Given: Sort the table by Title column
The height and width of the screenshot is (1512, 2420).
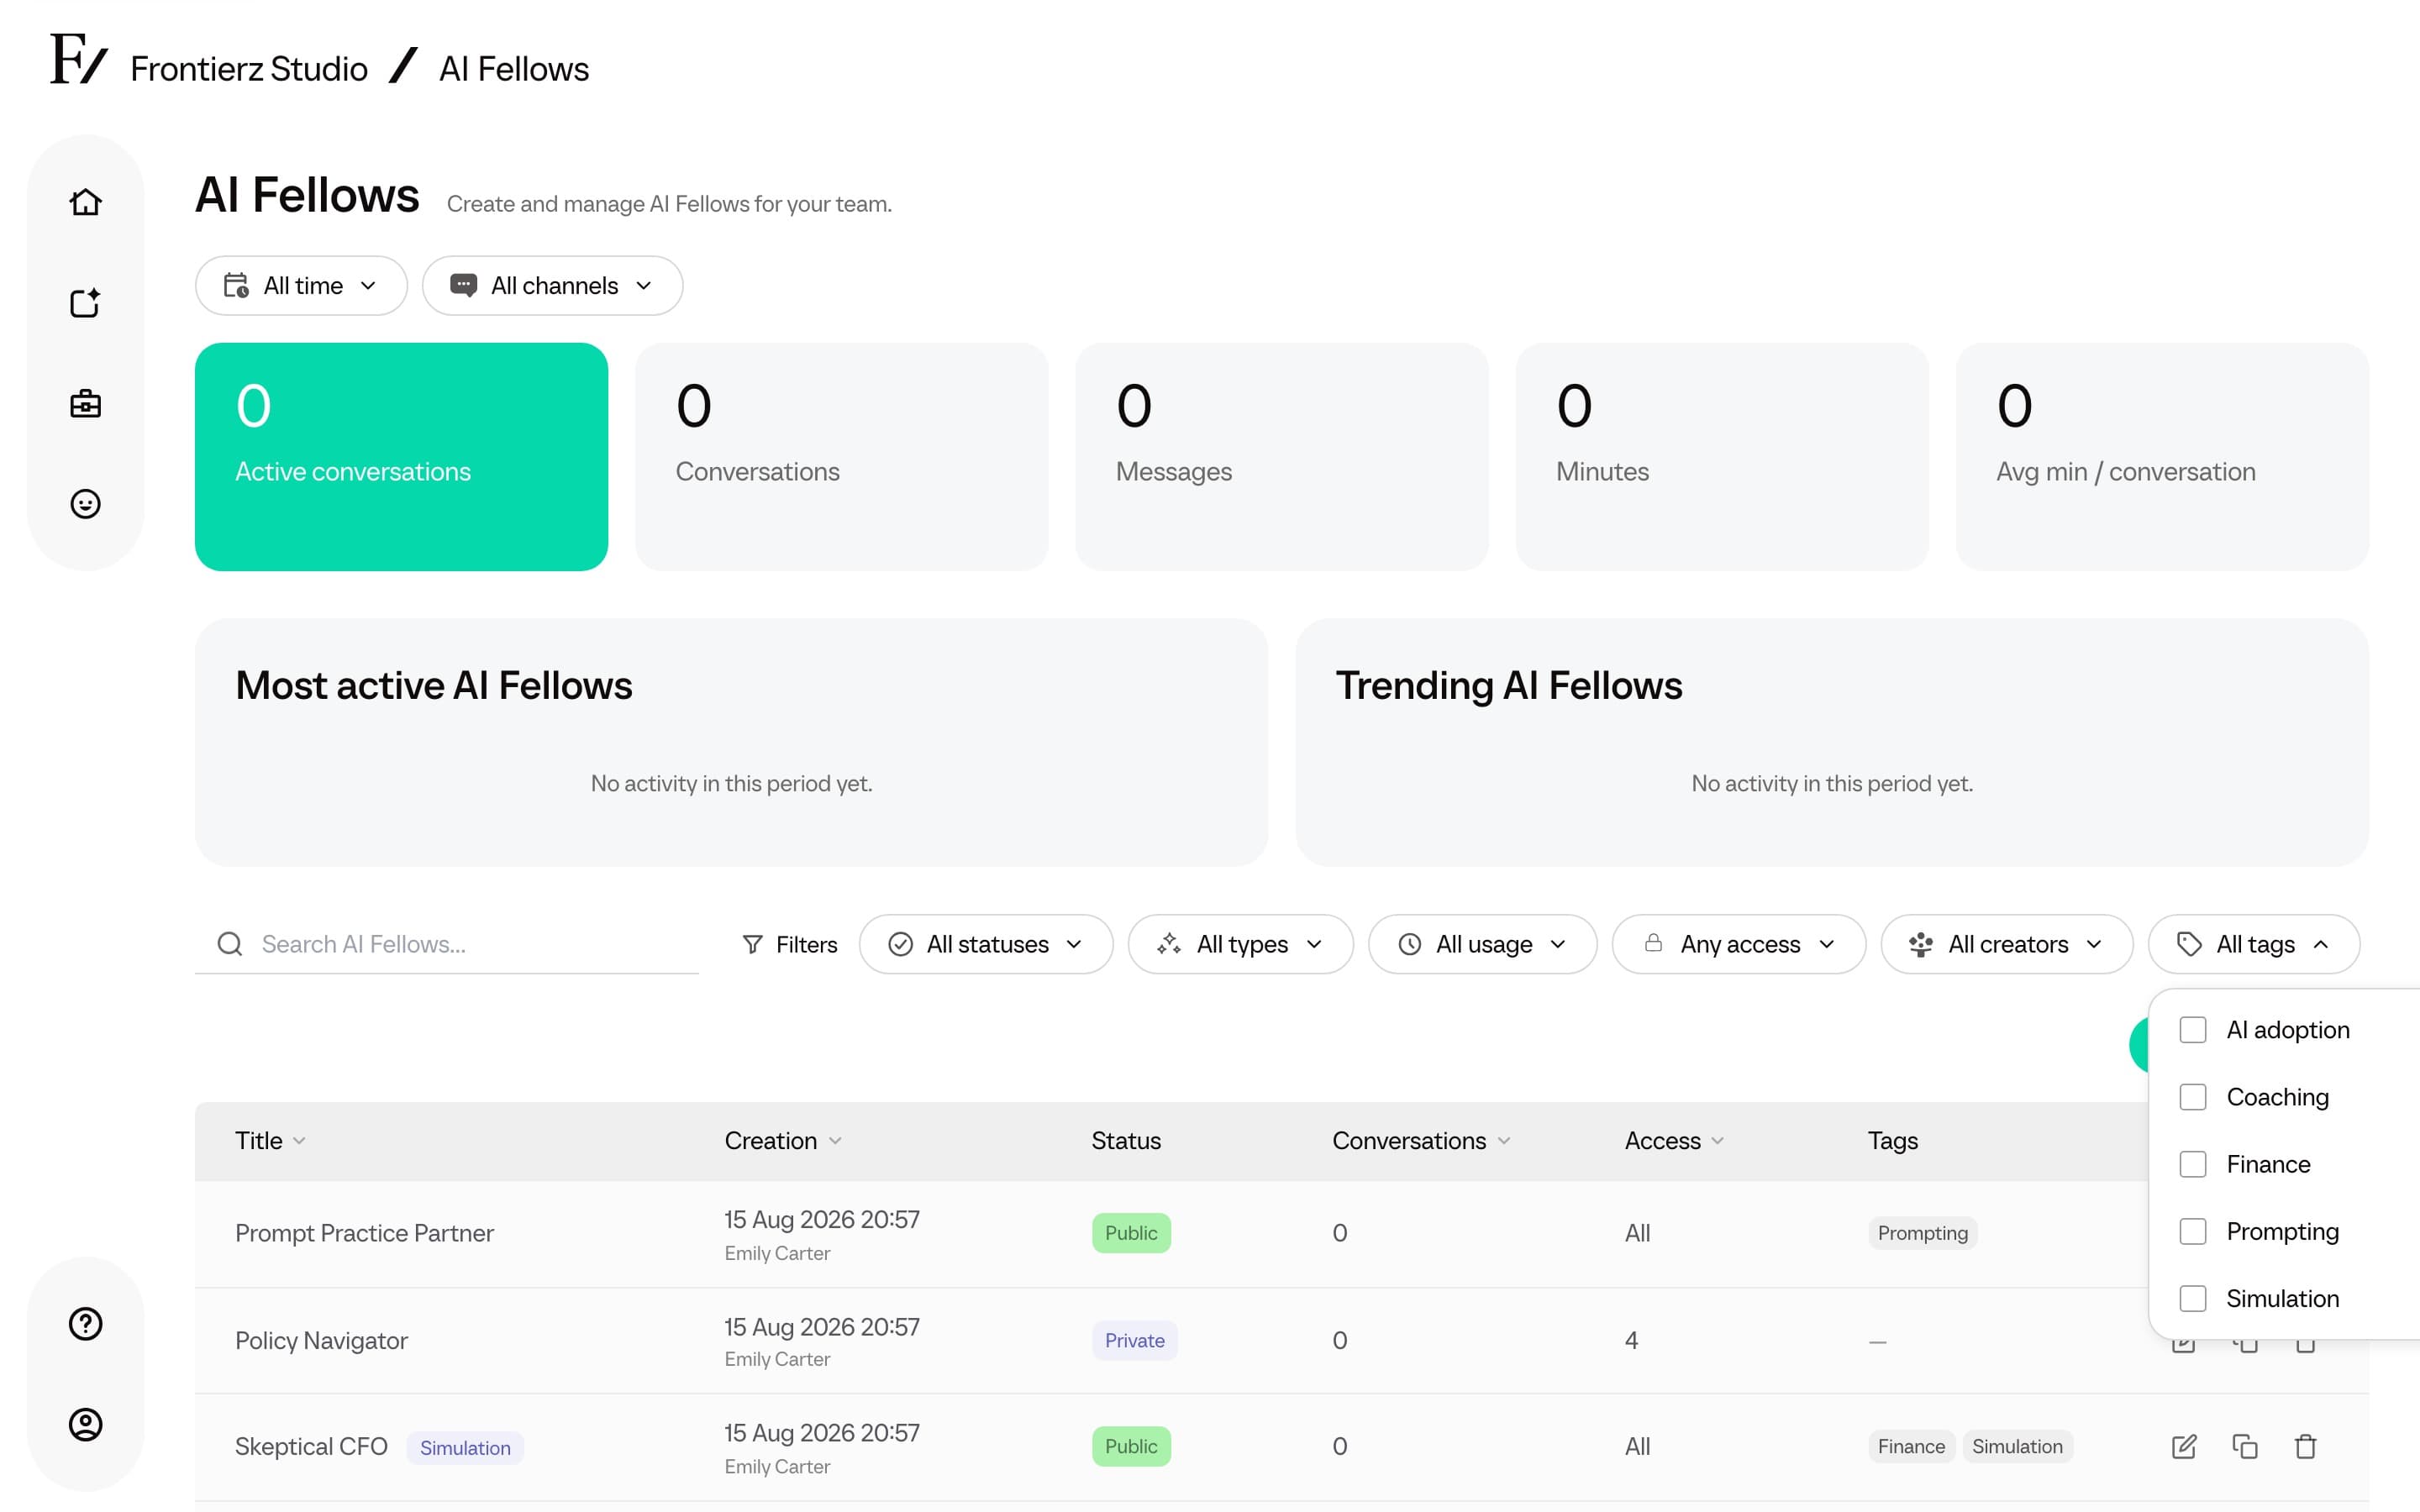Looking at the screenshot, I should (270, 1141).
